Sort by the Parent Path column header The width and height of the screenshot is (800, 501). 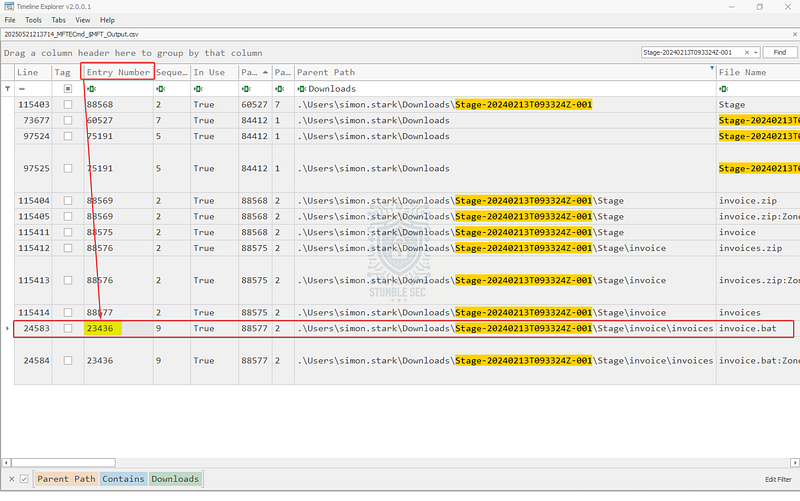tap(505, 72)
